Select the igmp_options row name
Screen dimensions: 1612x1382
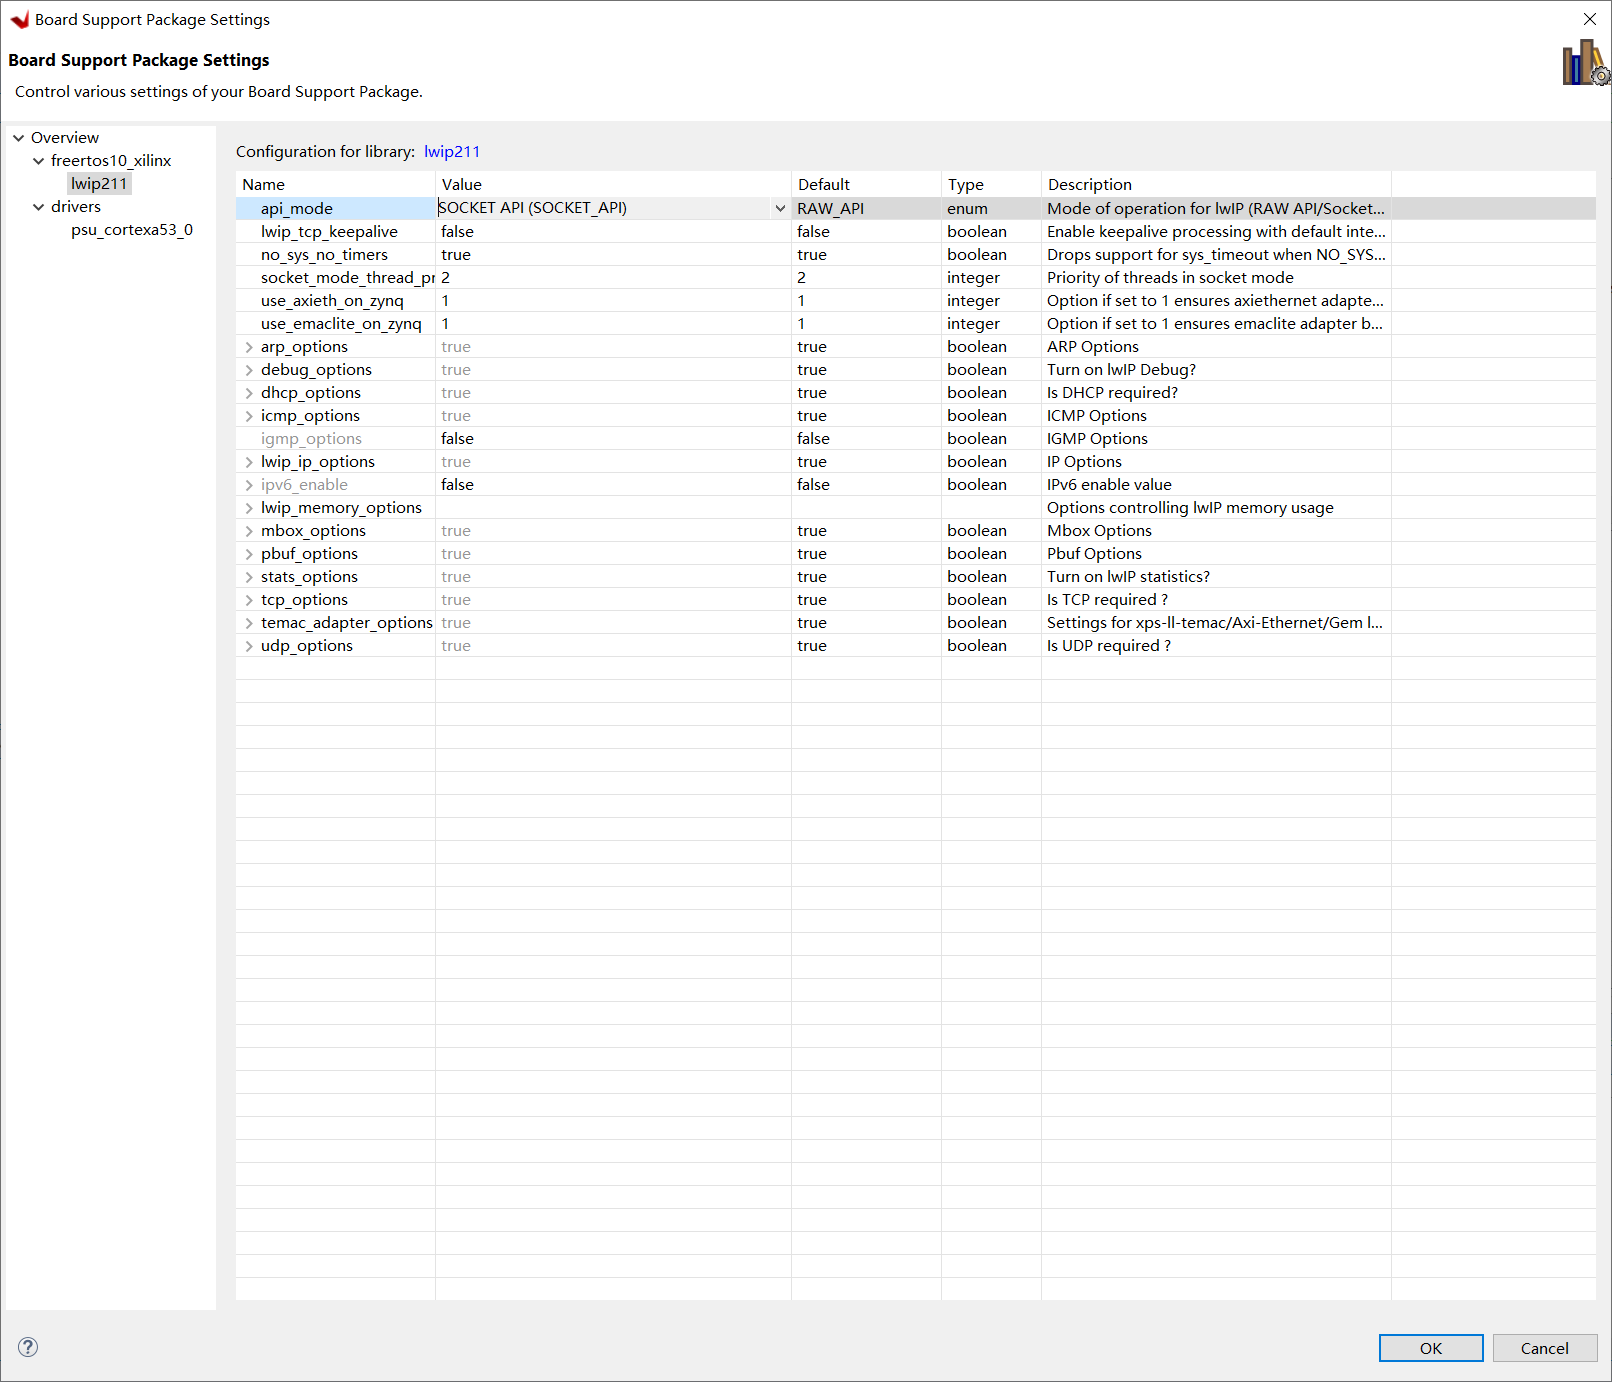coord(311,439)
